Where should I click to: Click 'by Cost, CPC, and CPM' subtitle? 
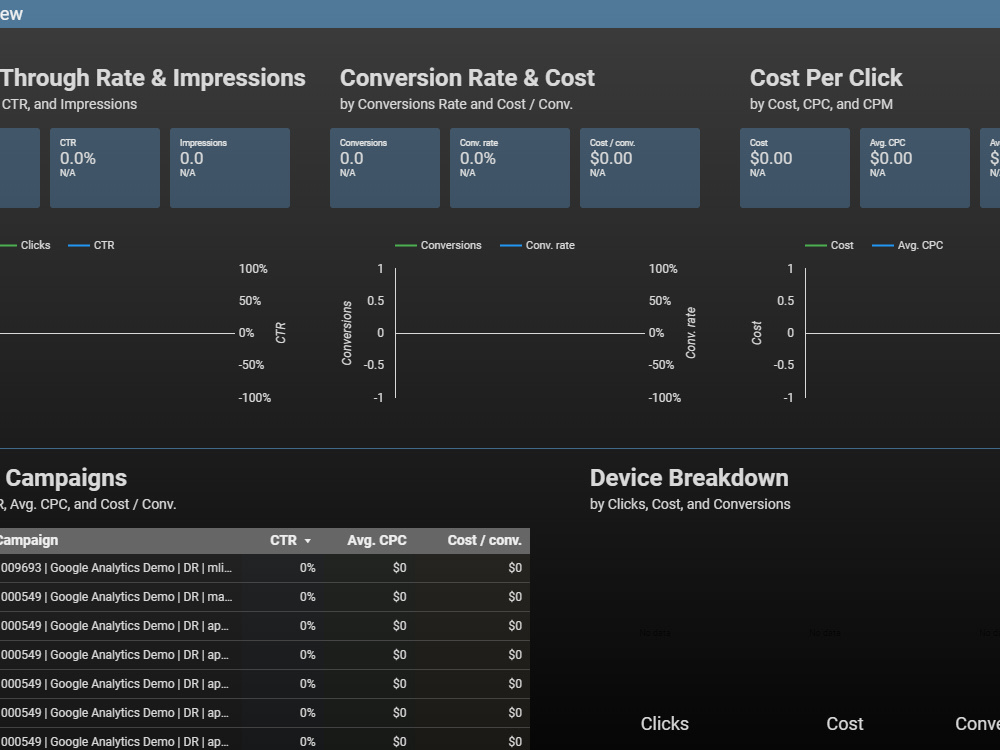[821, 104]
